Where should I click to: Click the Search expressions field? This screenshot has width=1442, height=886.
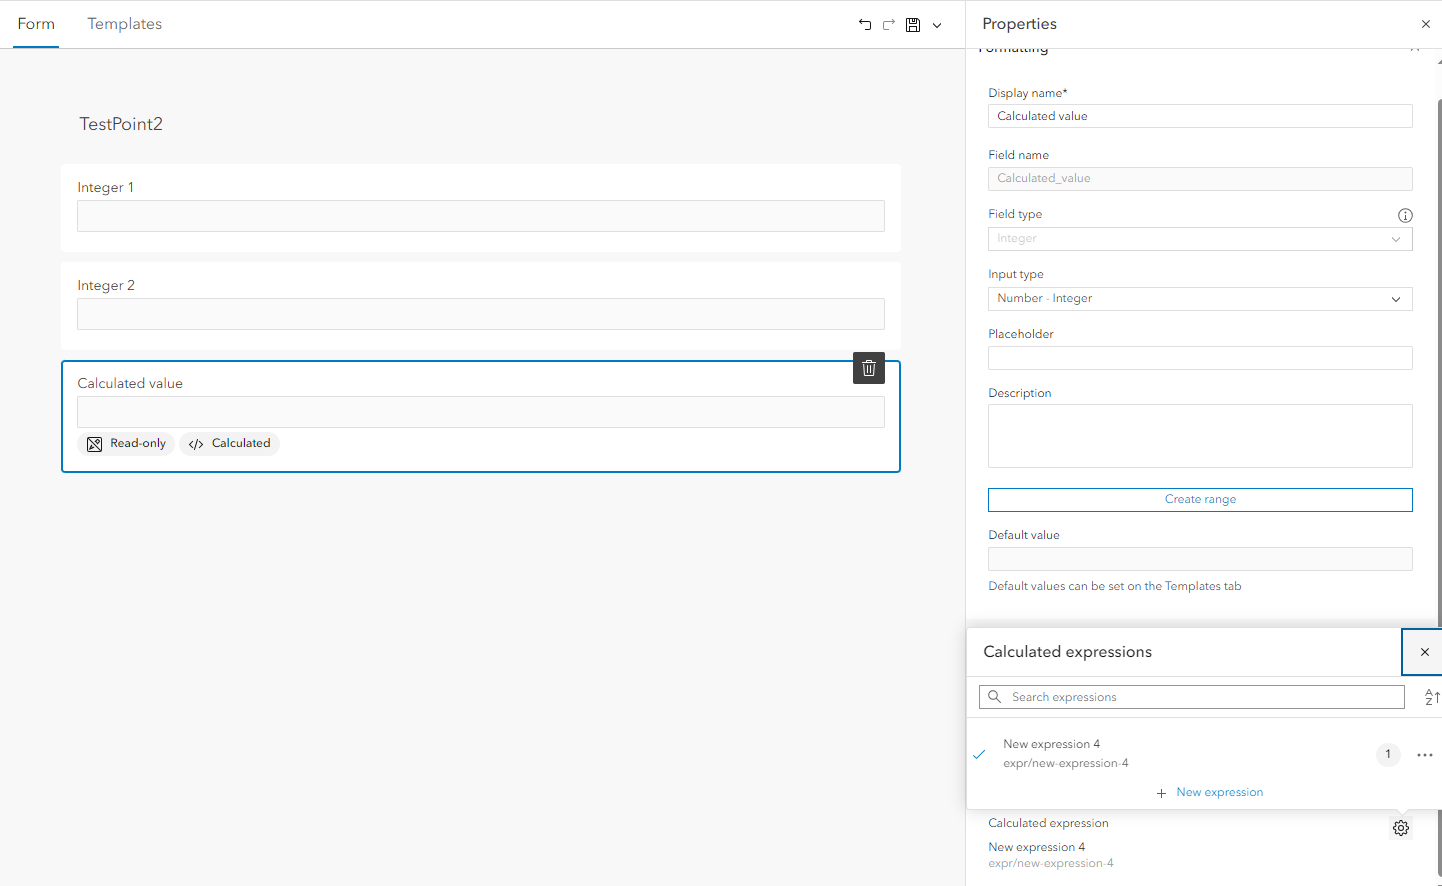[1200, 697]
